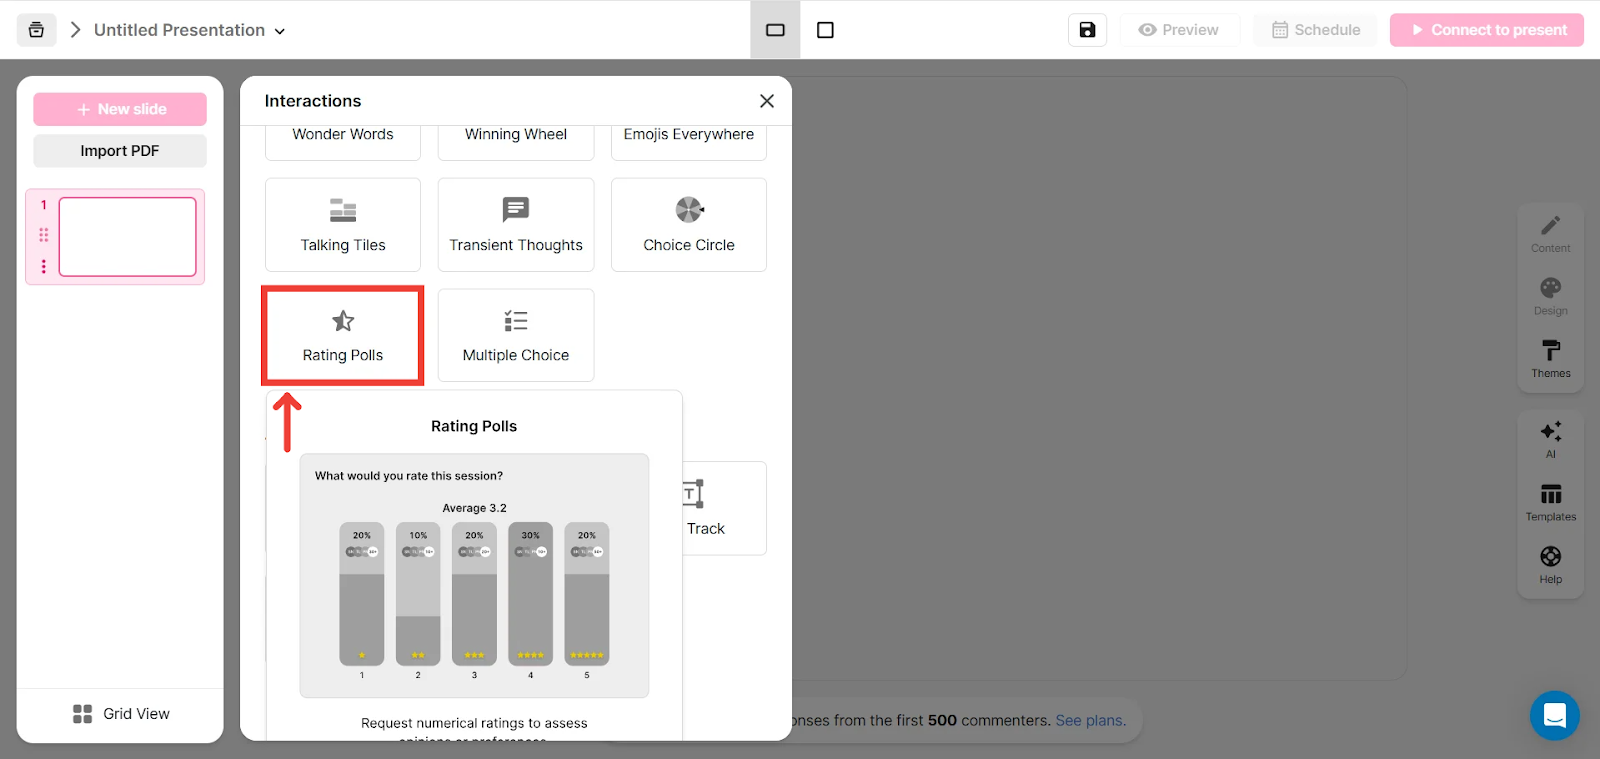Click the 'Rating Polls' preview title text
Viewport: 1600px width, 759px height.
(x=474, y=426)
